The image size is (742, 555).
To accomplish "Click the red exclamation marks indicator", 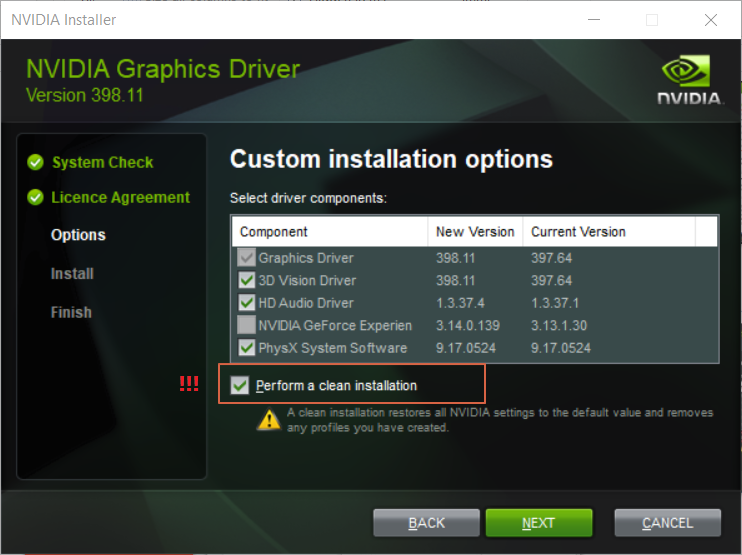I will (188, 384).
